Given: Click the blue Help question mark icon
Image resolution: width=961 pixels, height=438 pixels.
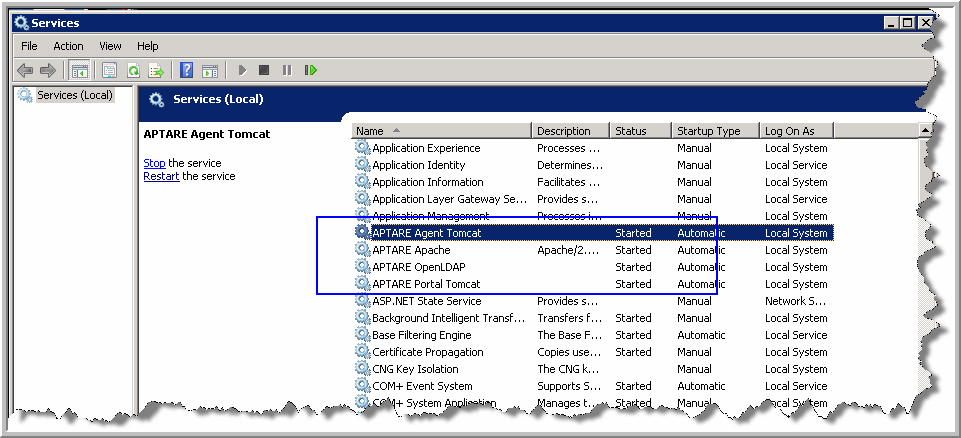Looking at the screenshot, I should coord(186,70).
